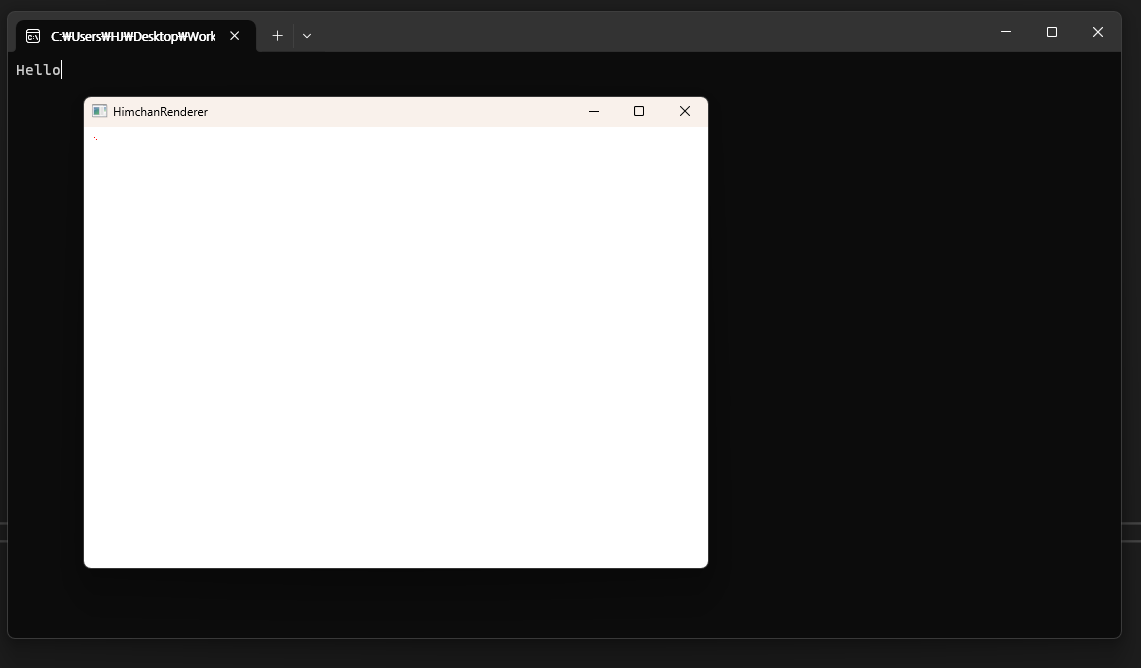The width and height of the screenshot is (1141, 668).
Task: Click the command prompt icon in the terminal tab
Action: (x=33, y=36)
